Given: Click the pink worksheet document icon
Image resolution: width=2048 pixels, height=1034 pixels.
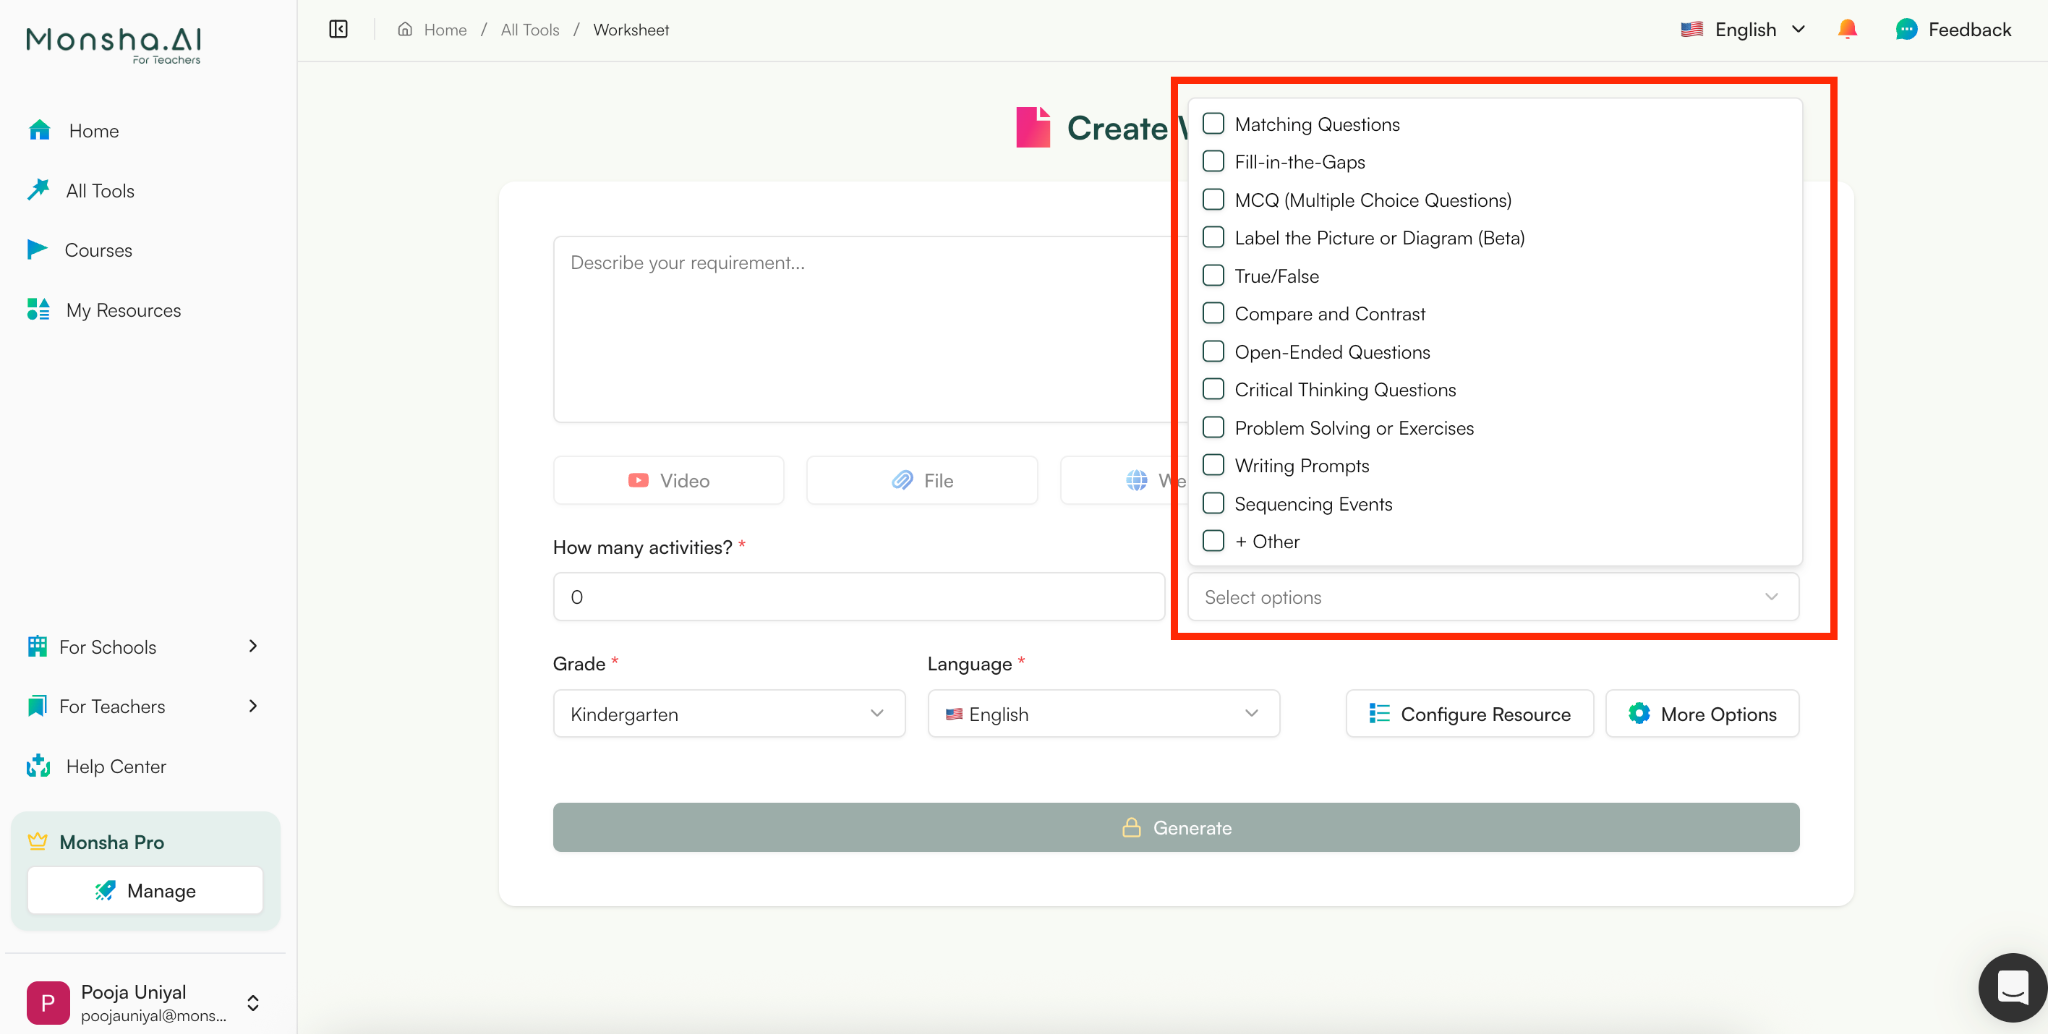Looking at the screenshot, I should tap(1033, 127).
